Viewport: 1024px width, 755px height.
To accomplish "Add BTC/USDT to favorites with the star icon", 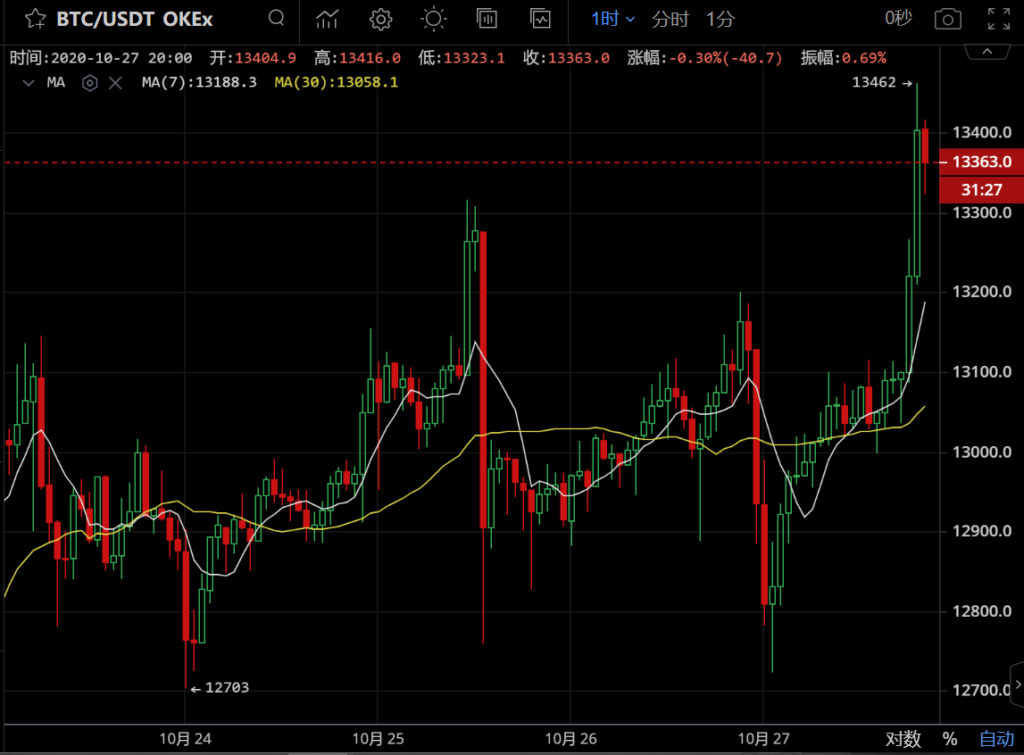I will [x=35, y=19].
